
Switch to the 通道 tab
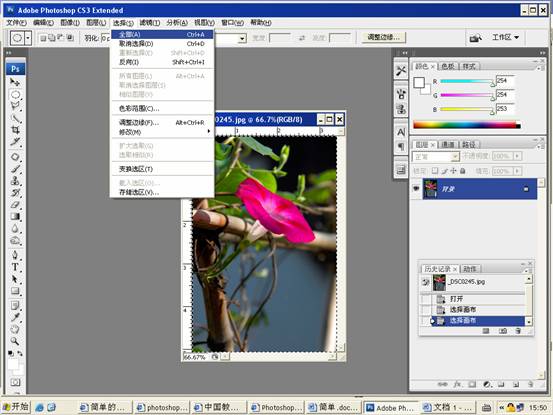[x=448, y=145]
